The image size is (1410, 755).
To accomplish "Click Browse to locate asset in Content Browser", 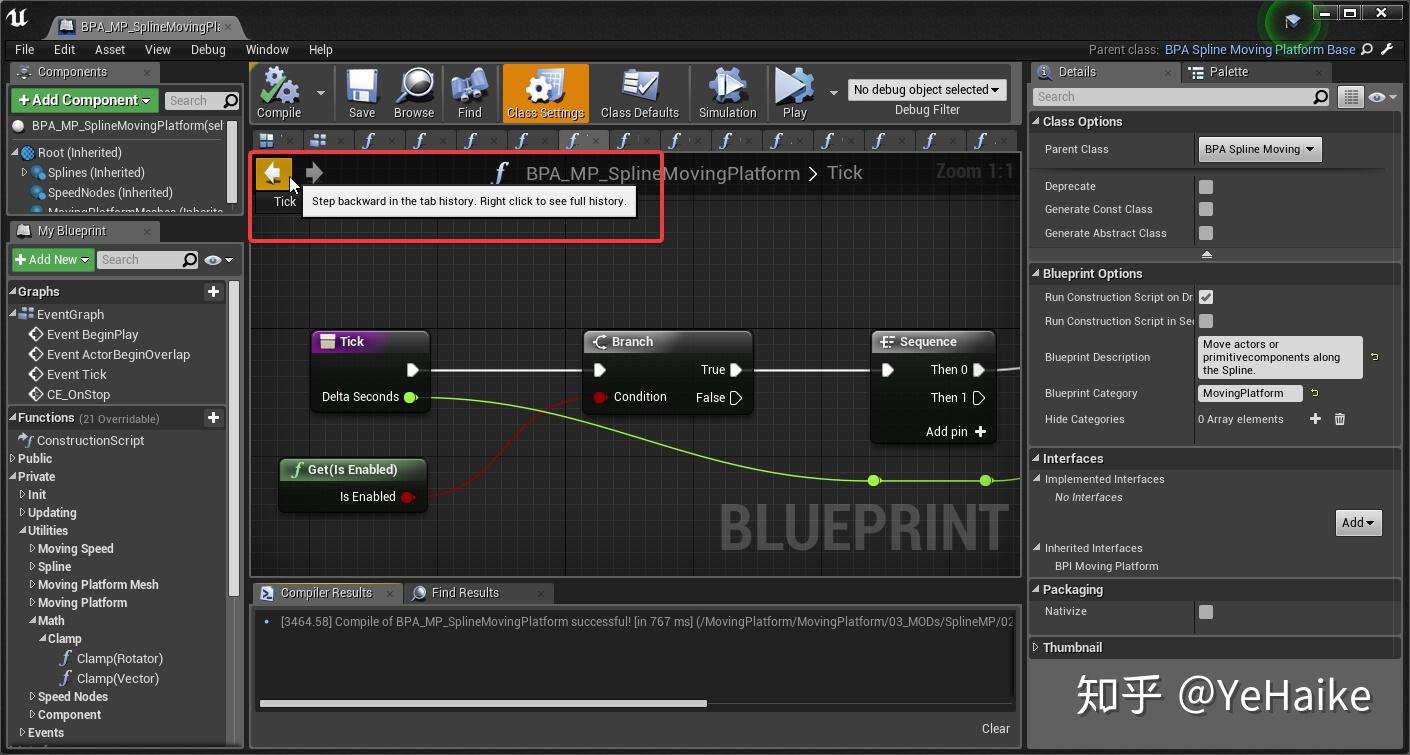I will (414, 92).
